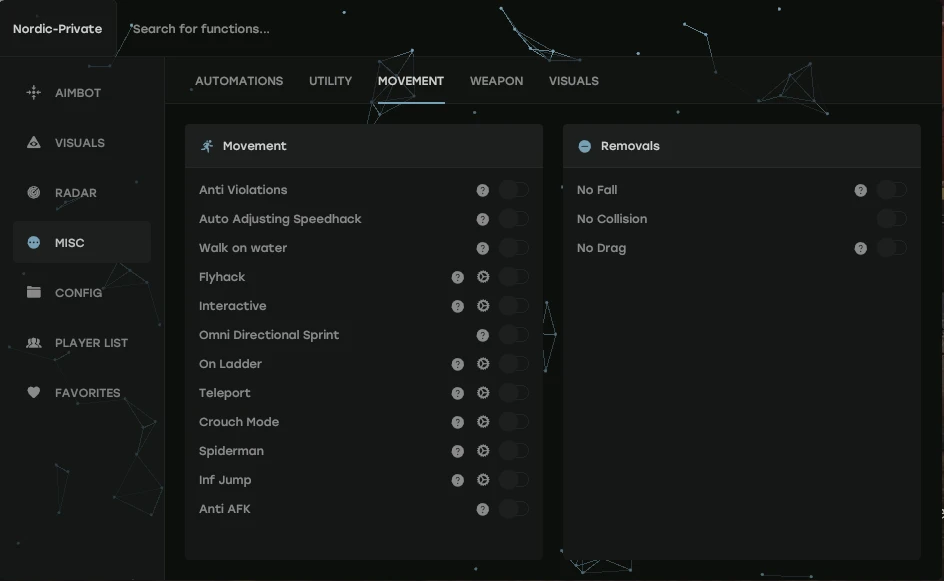Select the MOVEMENT tab
This screenshot has width=944, height=581.
[x=411, y=81]
